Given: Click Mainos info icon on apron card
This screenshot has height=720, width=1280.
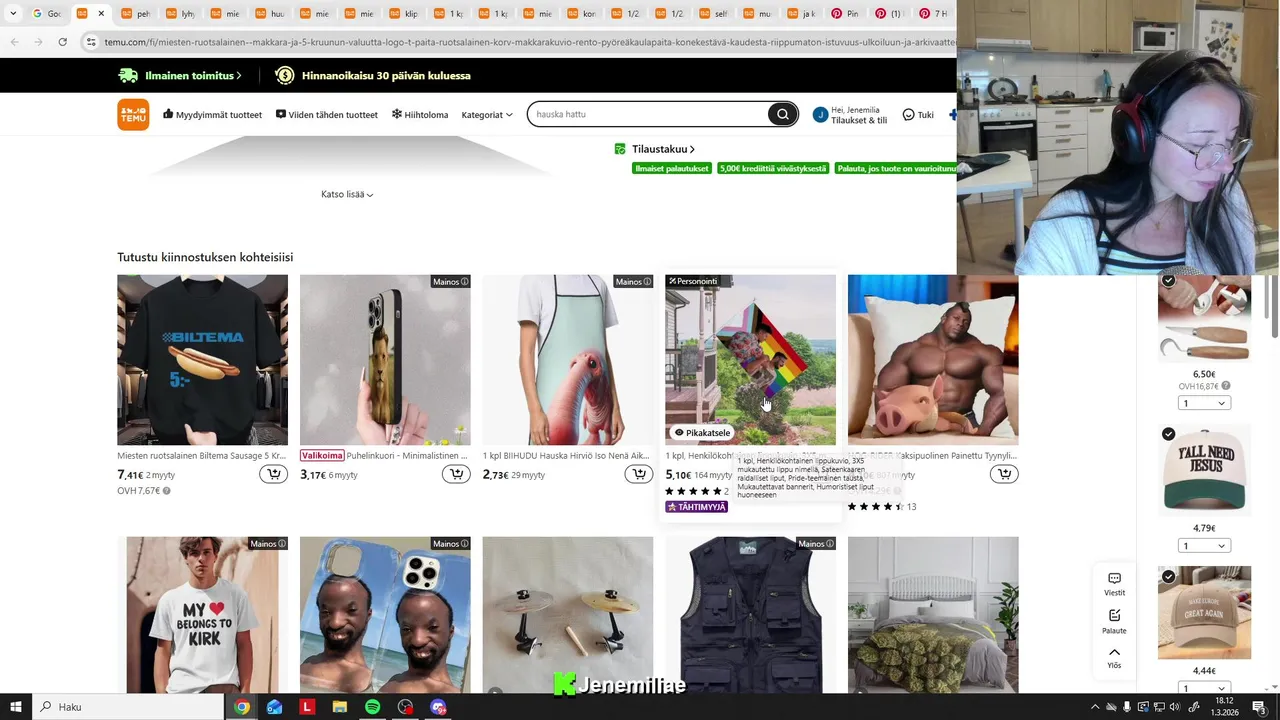Looking at the screenshot, I should tap(647, 282).
